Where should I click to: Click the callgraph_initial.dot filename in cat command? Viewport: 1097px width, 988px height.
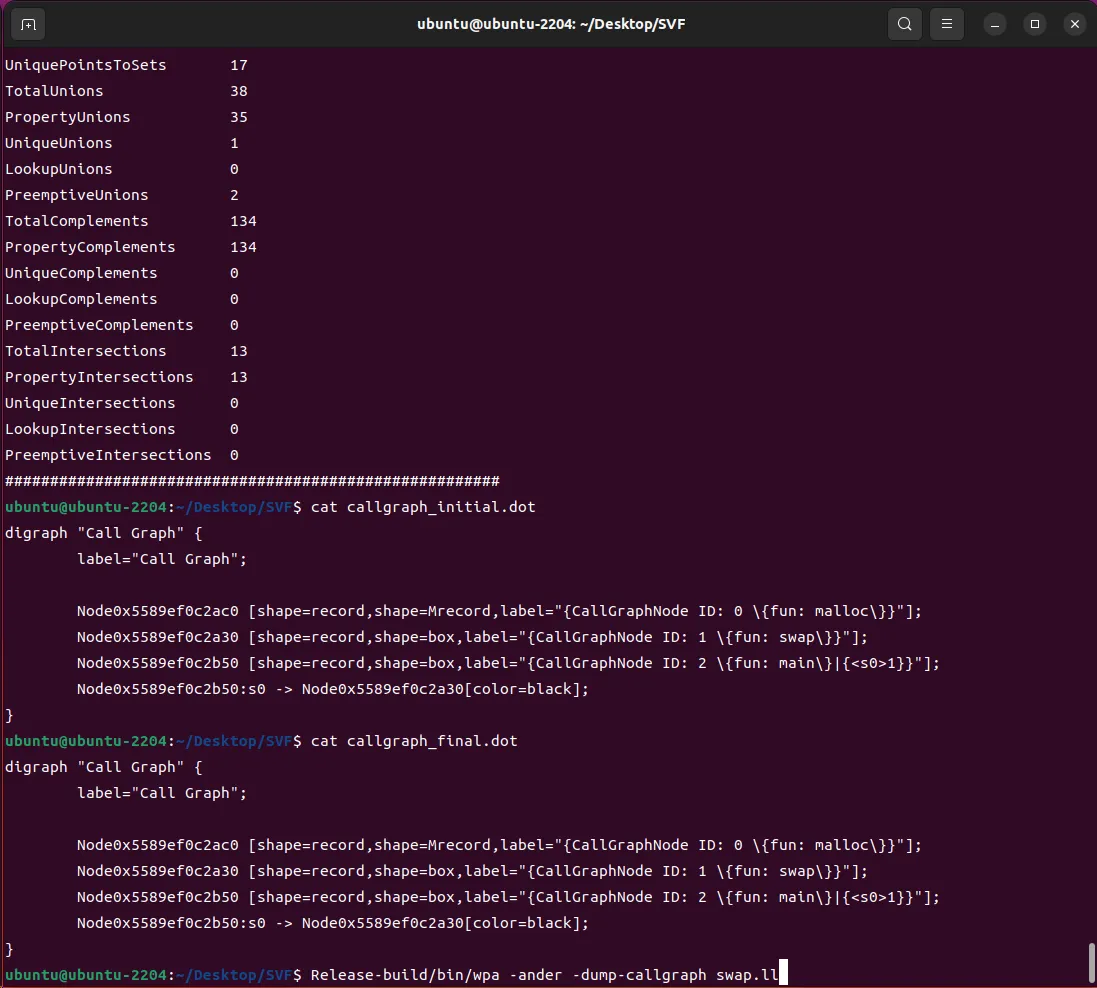click(x=441, y=507)
